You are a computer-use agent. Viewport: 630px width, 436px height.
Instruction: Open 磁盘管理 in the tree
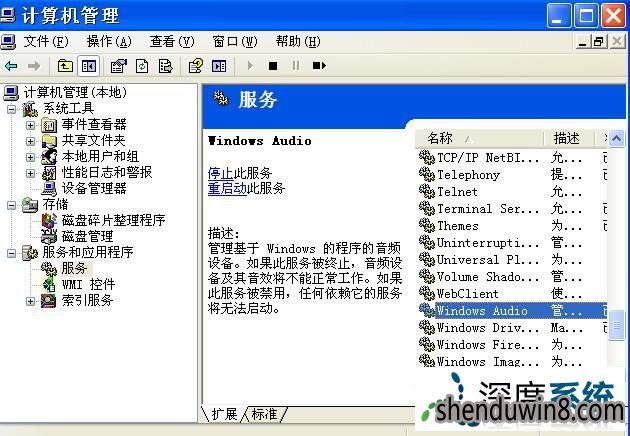pyautogui.click(x=87, y=236)
